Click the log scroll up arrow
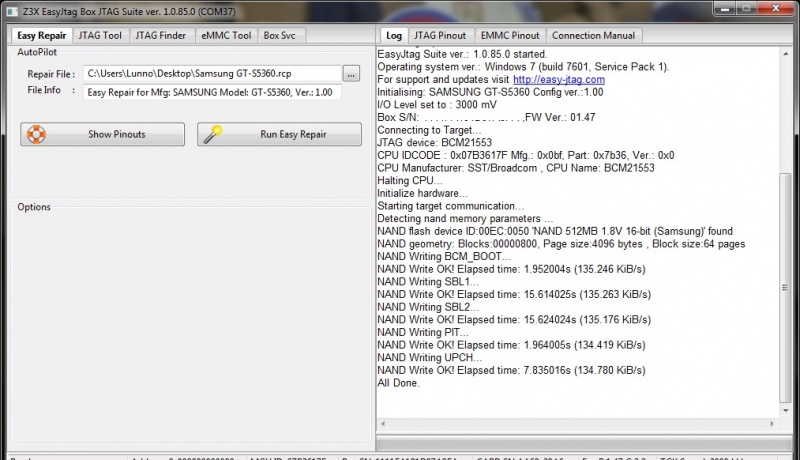The image size is (800, 460). (x=786, y=54)
